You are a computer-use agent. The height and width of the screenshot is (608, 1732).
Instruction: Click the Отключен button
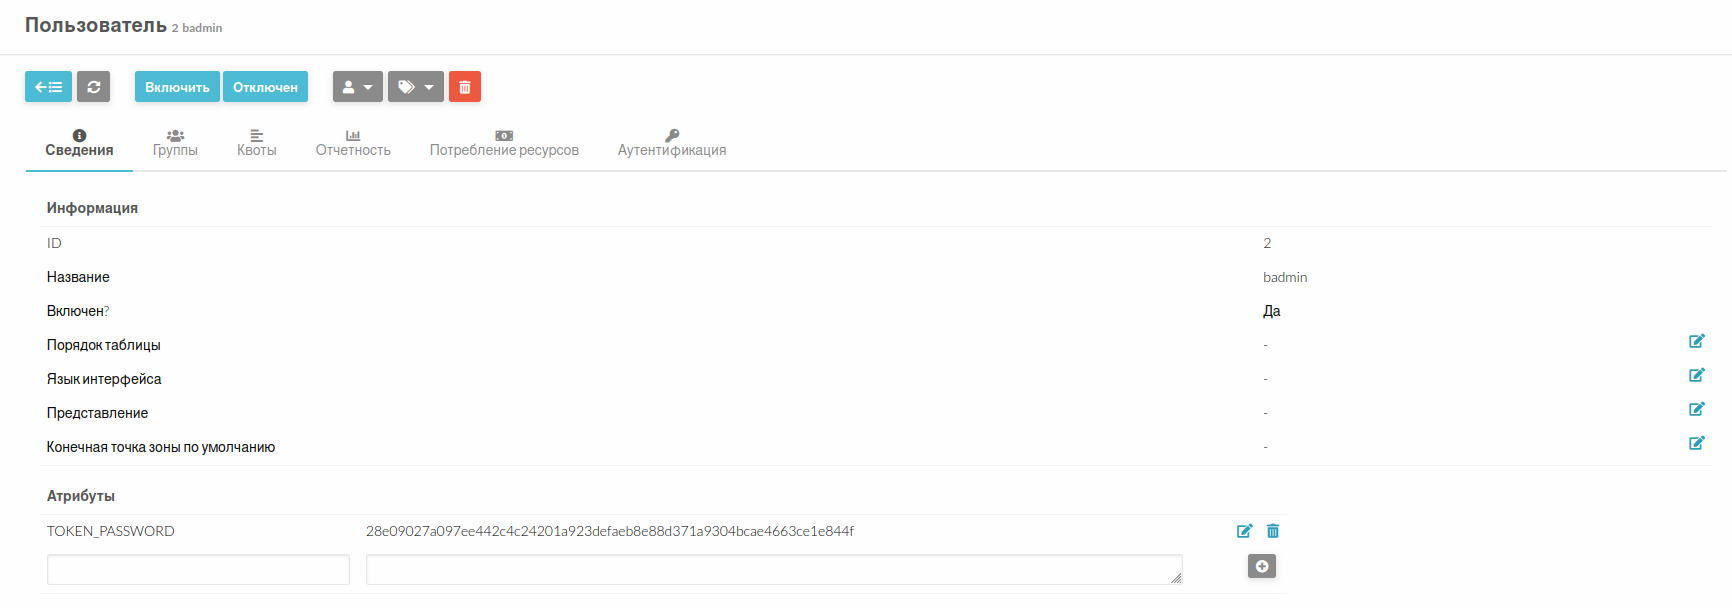(265, 87)
